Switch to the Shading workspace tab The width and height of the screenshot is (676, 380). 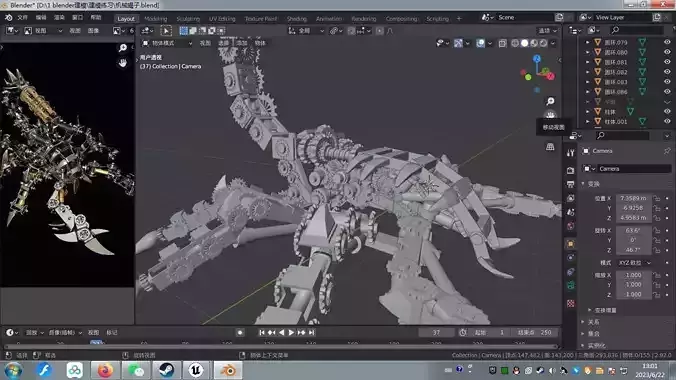pyautogui.click(x=297, y=19)
